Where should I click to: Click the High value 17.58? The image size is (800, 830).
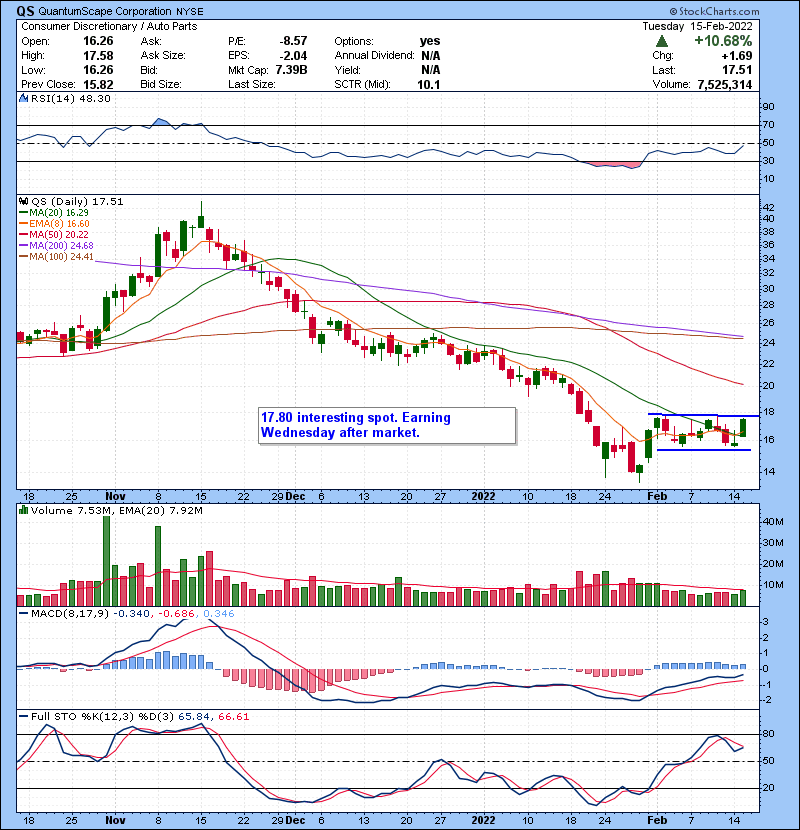point(98,56)
